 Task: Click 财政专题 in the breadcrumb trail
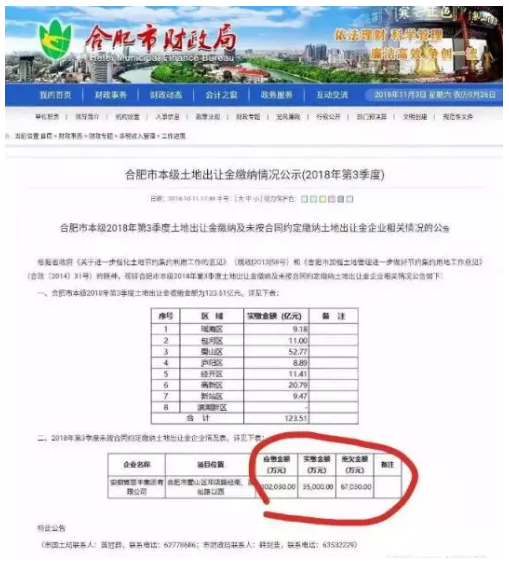click(101, 136)
